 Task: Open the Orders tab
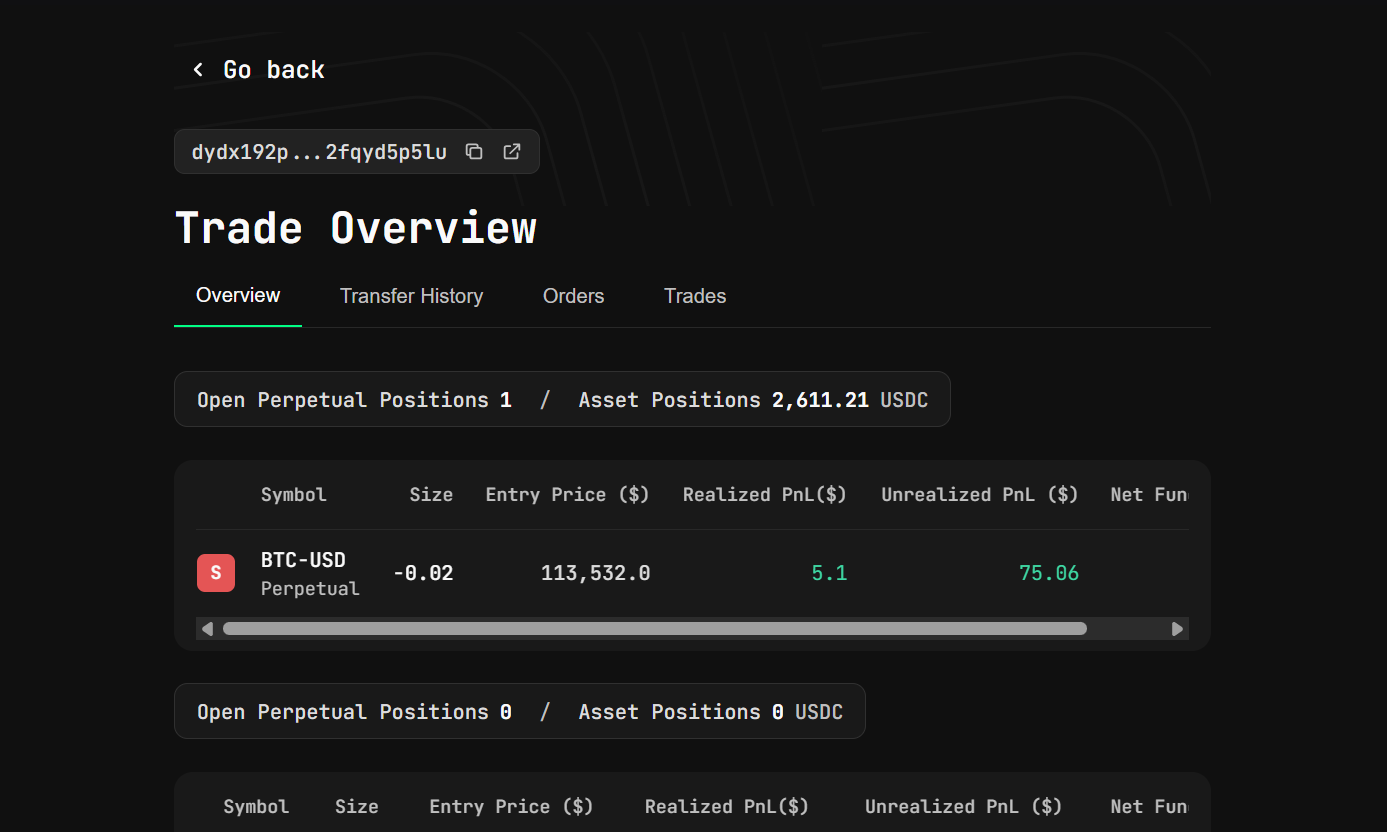tap(573, 296)
